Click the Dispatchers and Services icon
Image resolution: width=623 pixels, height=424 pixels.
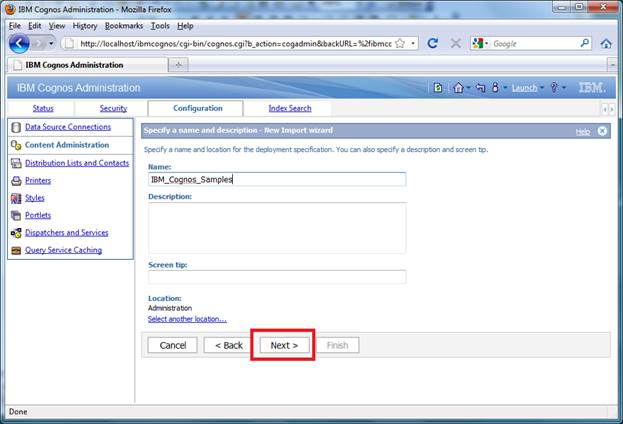point(16,233)
